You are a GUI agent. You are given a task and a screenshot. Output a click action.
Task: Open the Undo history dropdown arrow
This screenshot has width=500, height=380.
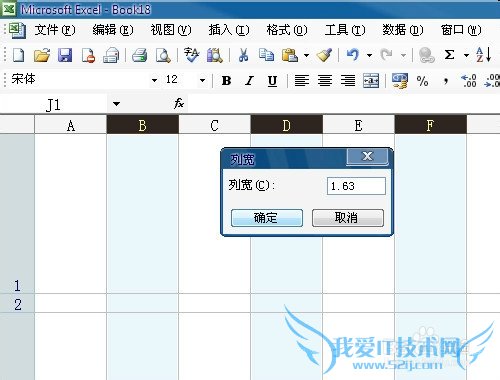click(x=369, y=55)
